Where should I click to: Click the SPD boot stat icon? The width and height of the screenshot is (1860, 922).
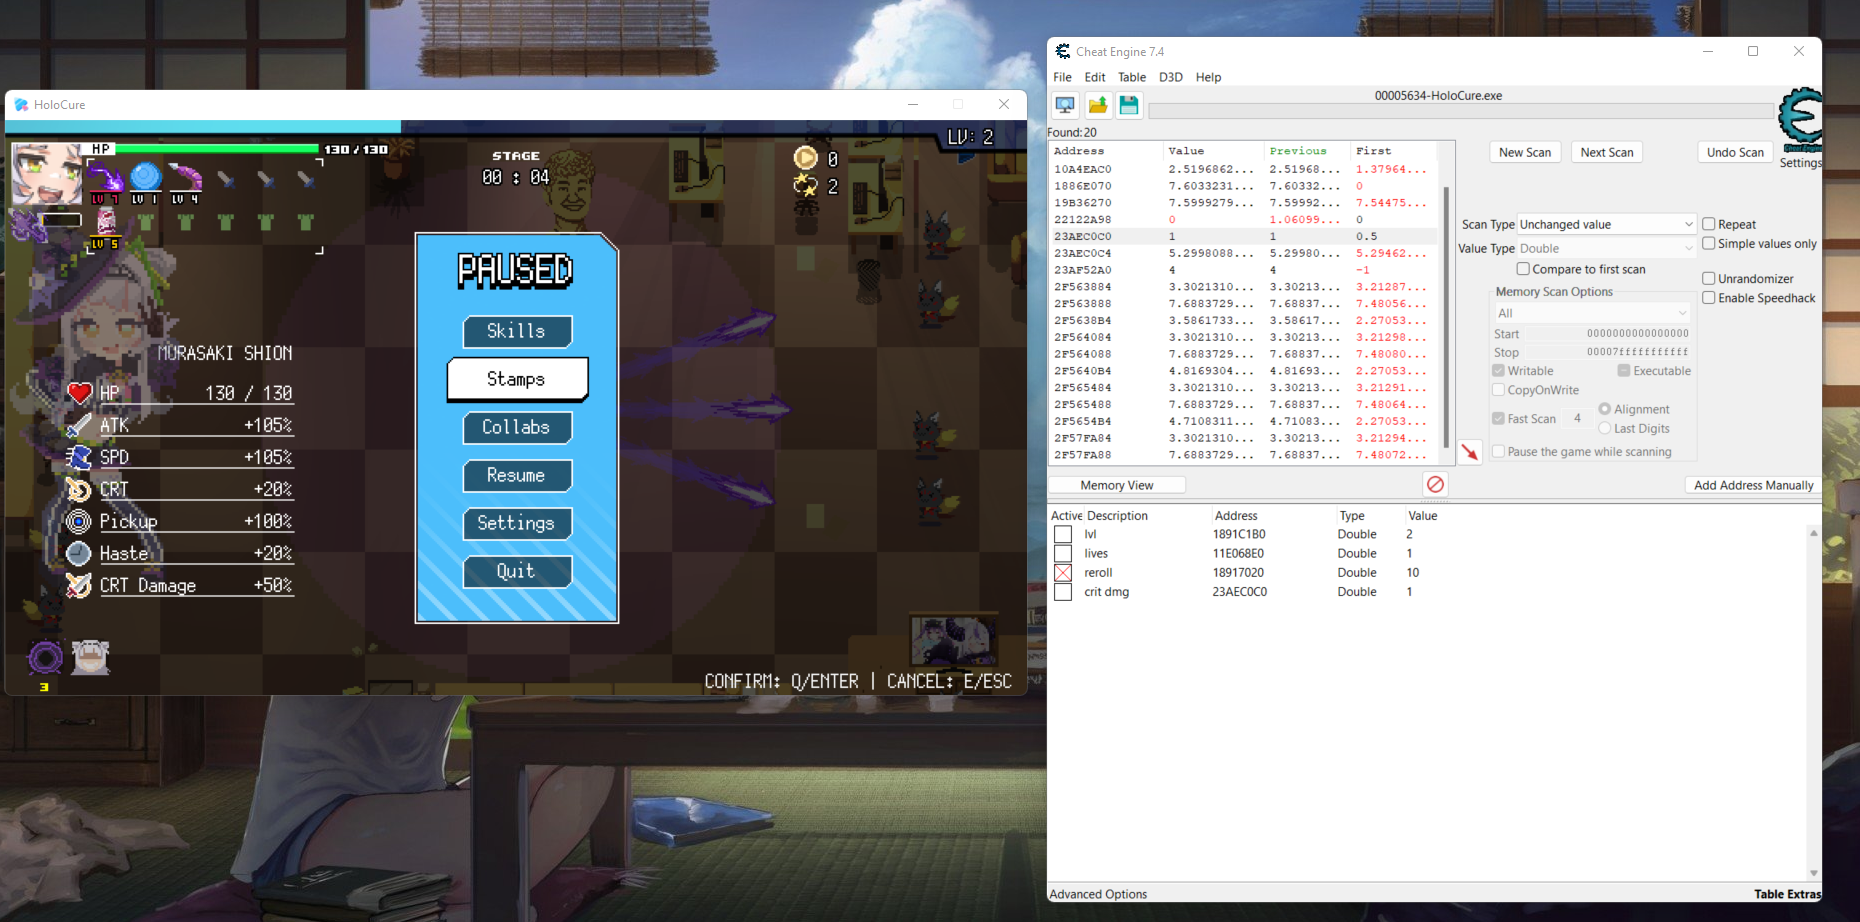click(x=79, y=457)
